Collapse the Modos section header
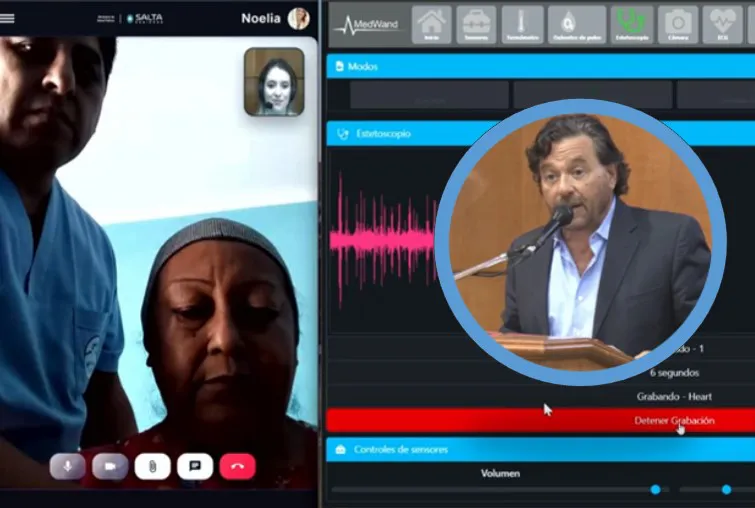The width and height of the screenshot is (755, 508). (540, 66)
